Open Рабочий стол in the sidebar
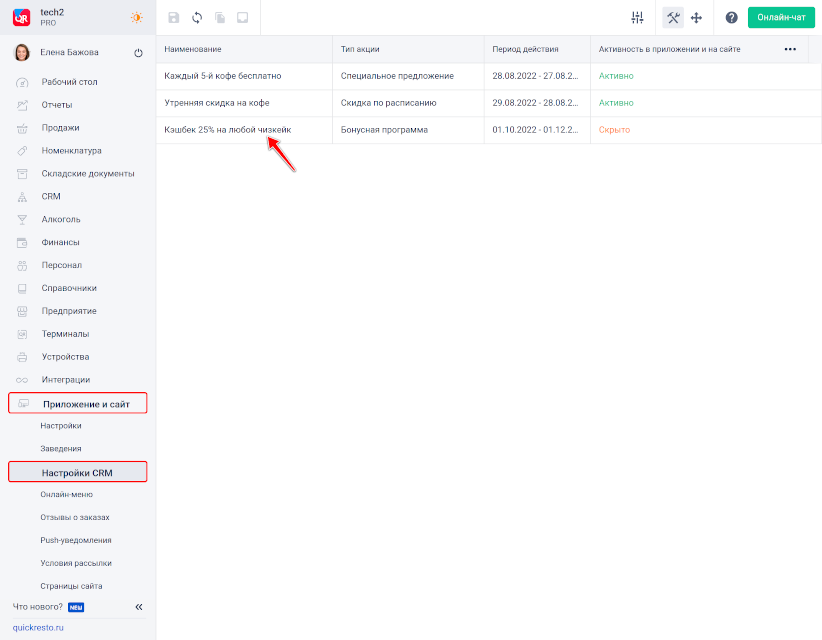Viewport: 822px width, 640px height. pyautogui.click(x=69, y=82)
